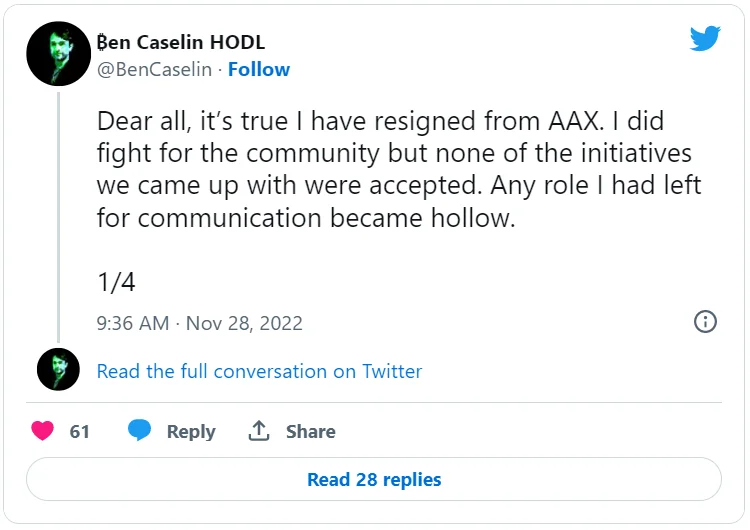Image resolution: width=750 pixels, height=530 pixels.
Task: Click the 61 likes count
Action: point(80,431)
